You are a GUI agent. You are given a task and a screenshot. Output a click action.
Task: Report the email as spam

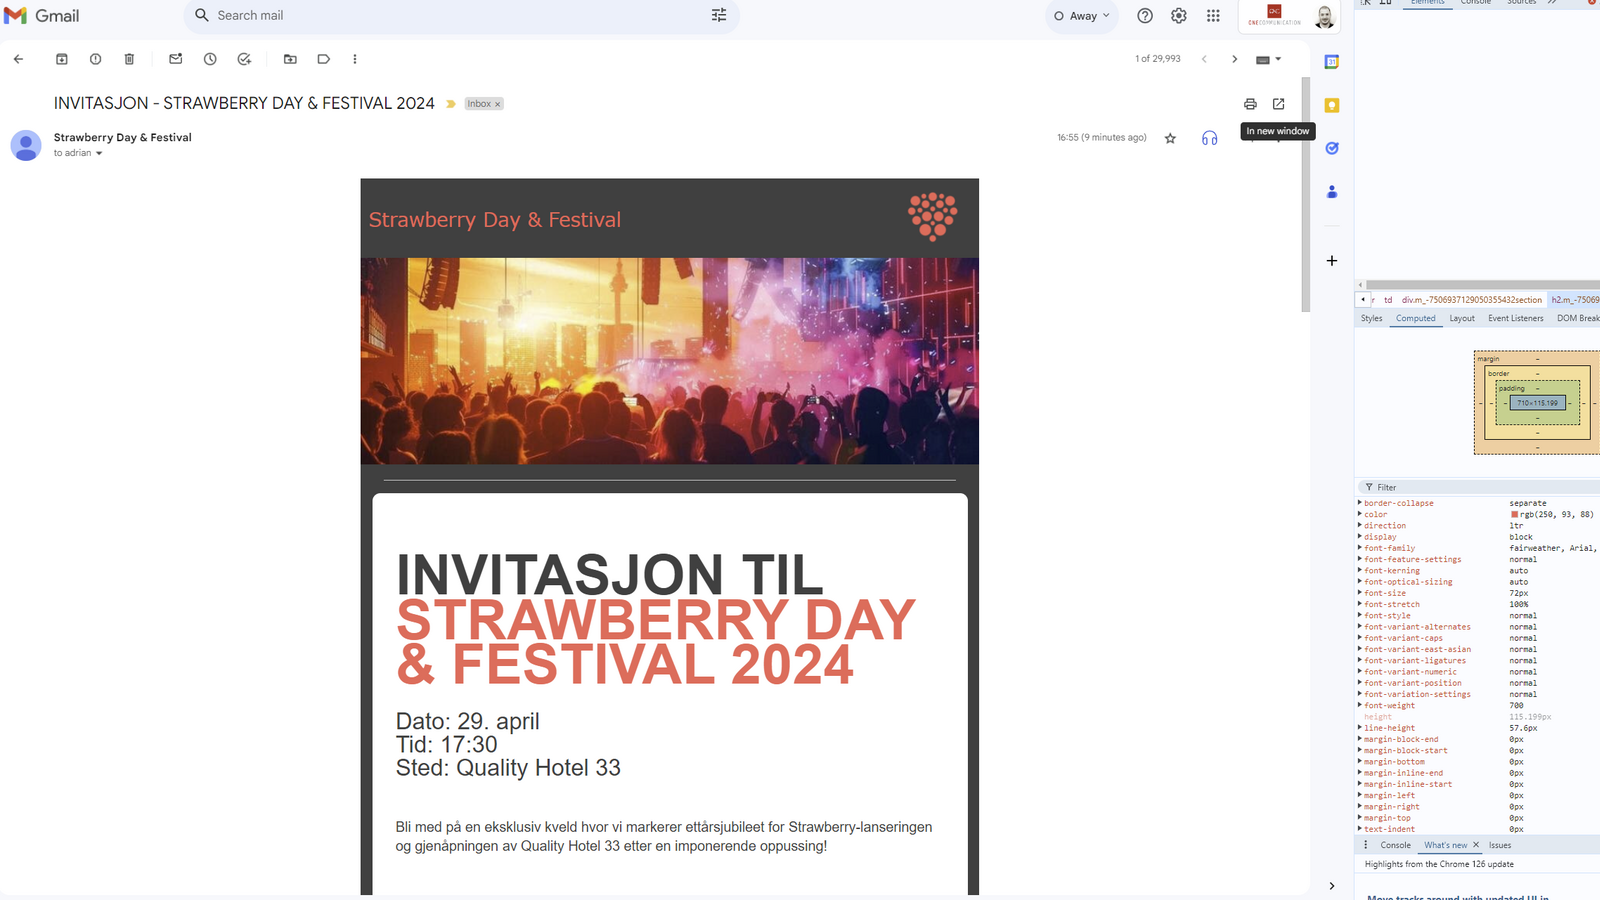tap(95, 59)
